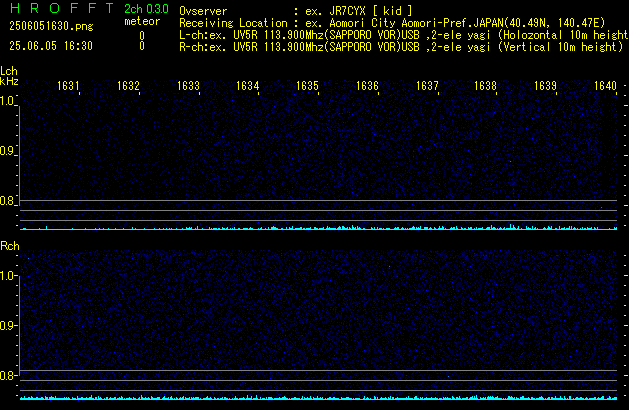Click the 'Ovserver' line with JR7CYX
Image resolution: width=629 pixels, height=410 pixels.
point(296,11)
